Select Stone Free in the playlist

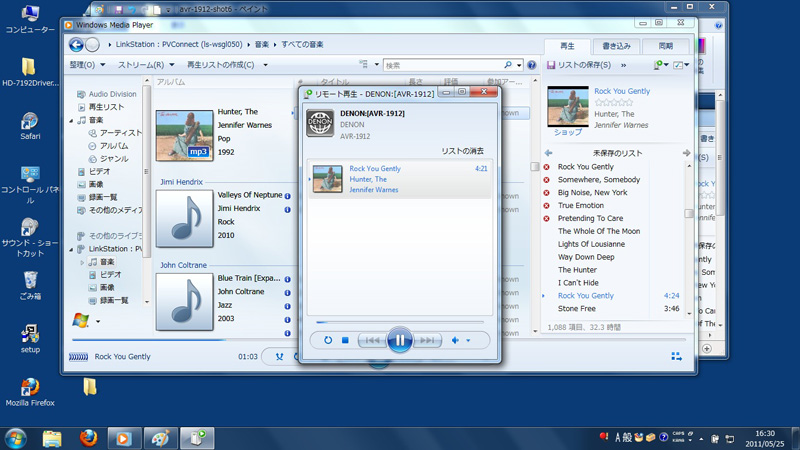tap(577, 309)
